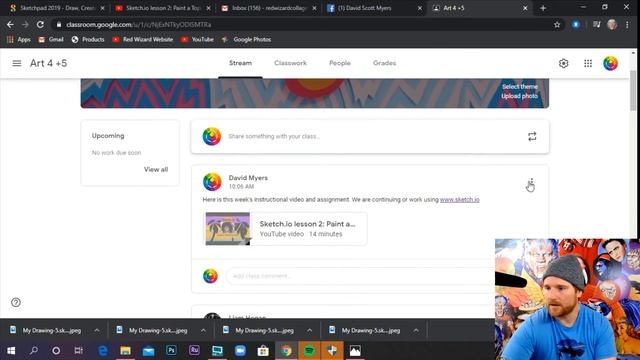Click the Add class comment field

(x=360, y=276)
